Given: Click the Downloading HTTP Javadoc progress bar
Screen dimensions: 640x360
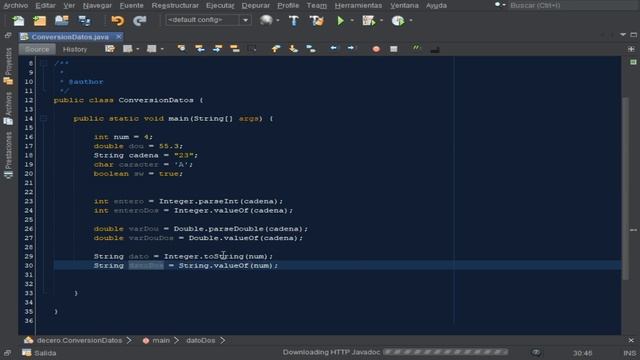Looking at the screenshot, I should [x=445, y=352].
